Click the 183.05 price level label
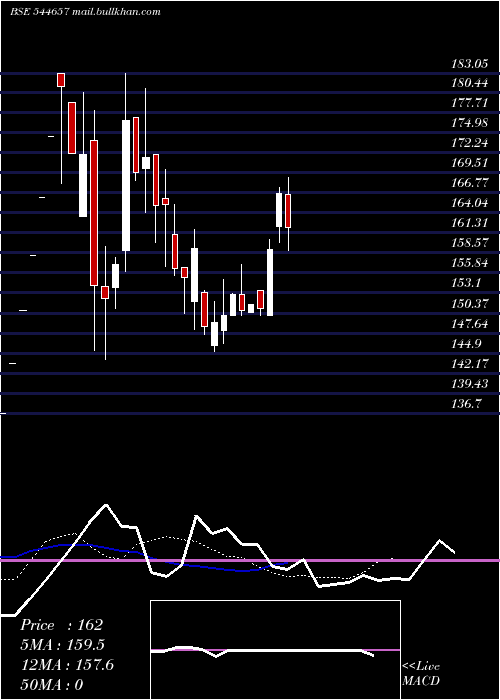500x700 pixels. point(470,63)
